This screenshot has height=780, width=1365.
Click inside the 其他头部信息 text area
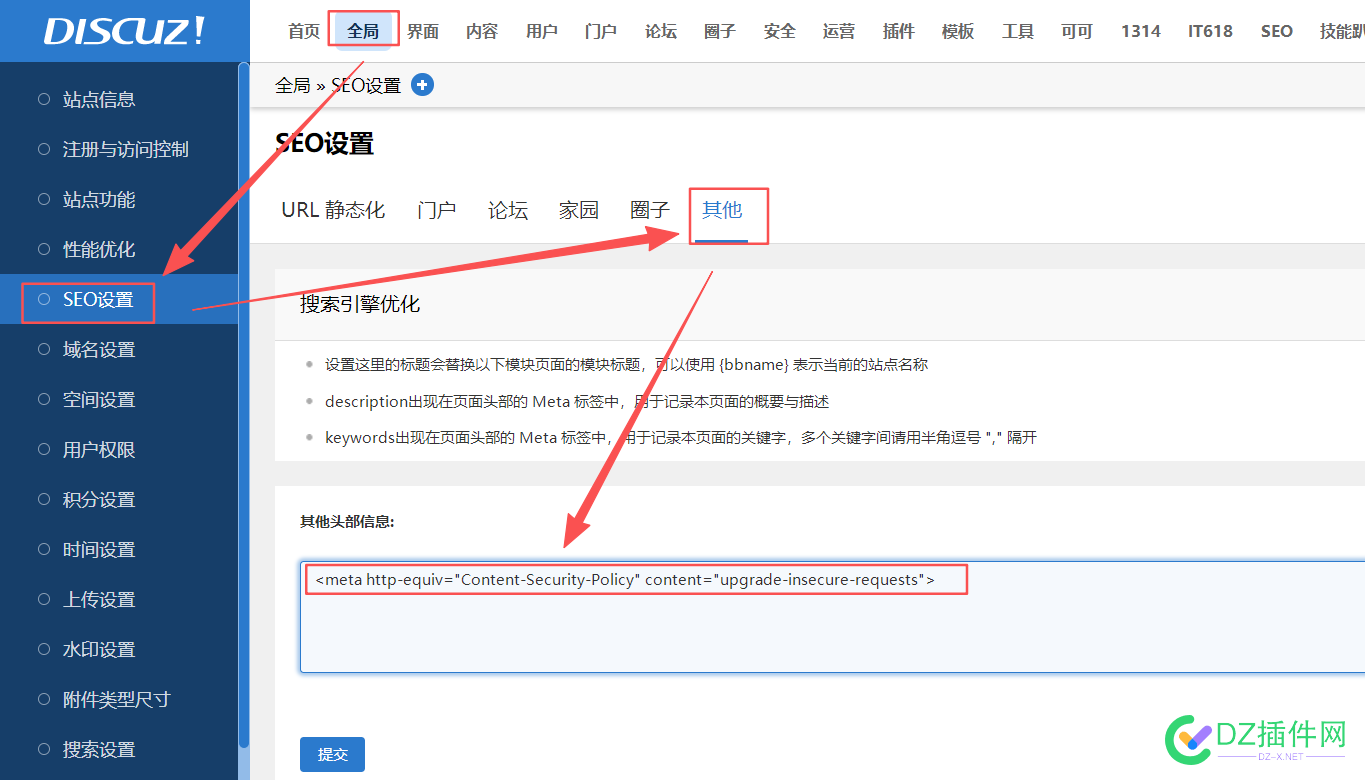click(x=830, y=630)
